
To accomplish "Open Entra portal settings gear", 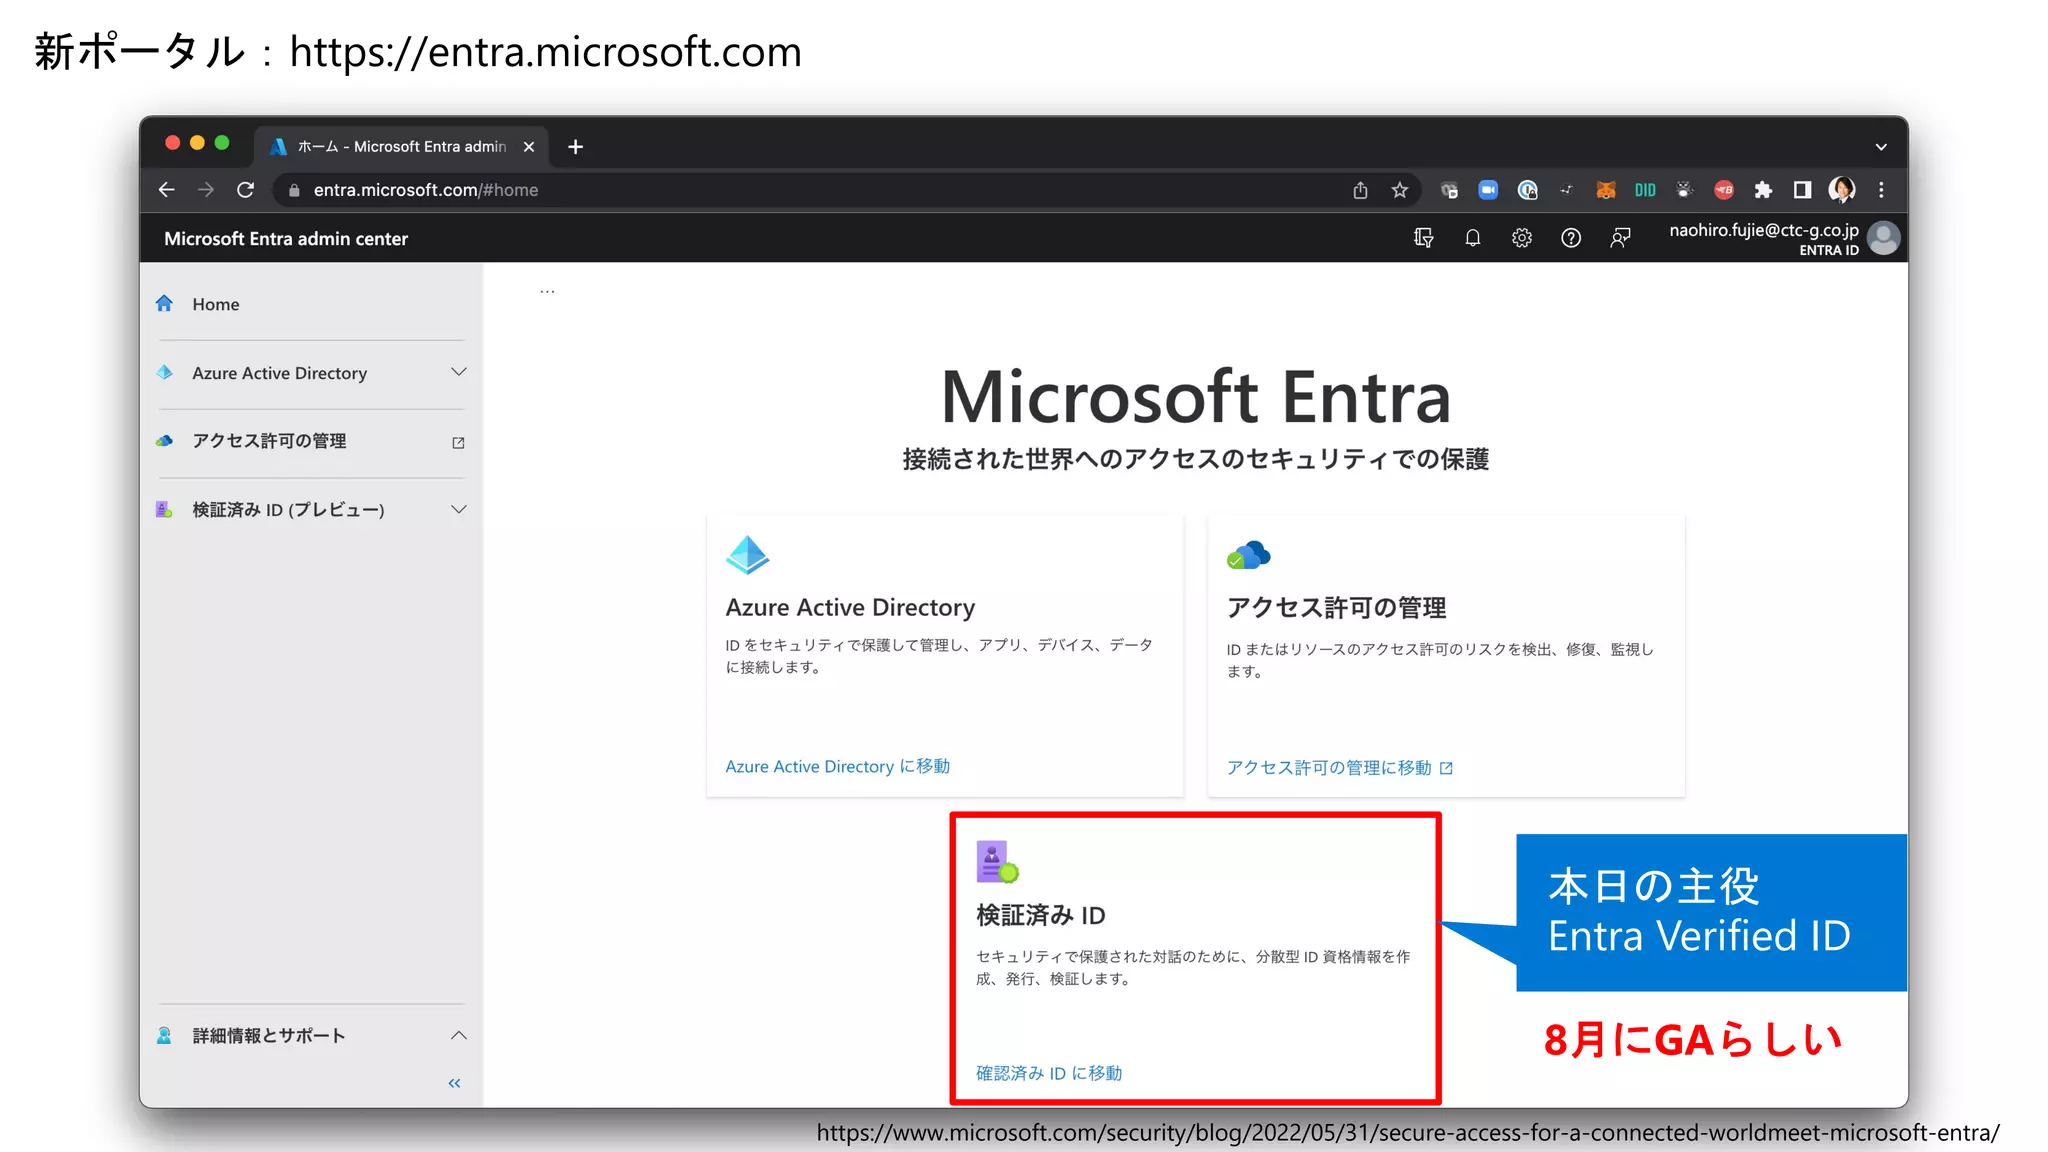I will 1522,238.
